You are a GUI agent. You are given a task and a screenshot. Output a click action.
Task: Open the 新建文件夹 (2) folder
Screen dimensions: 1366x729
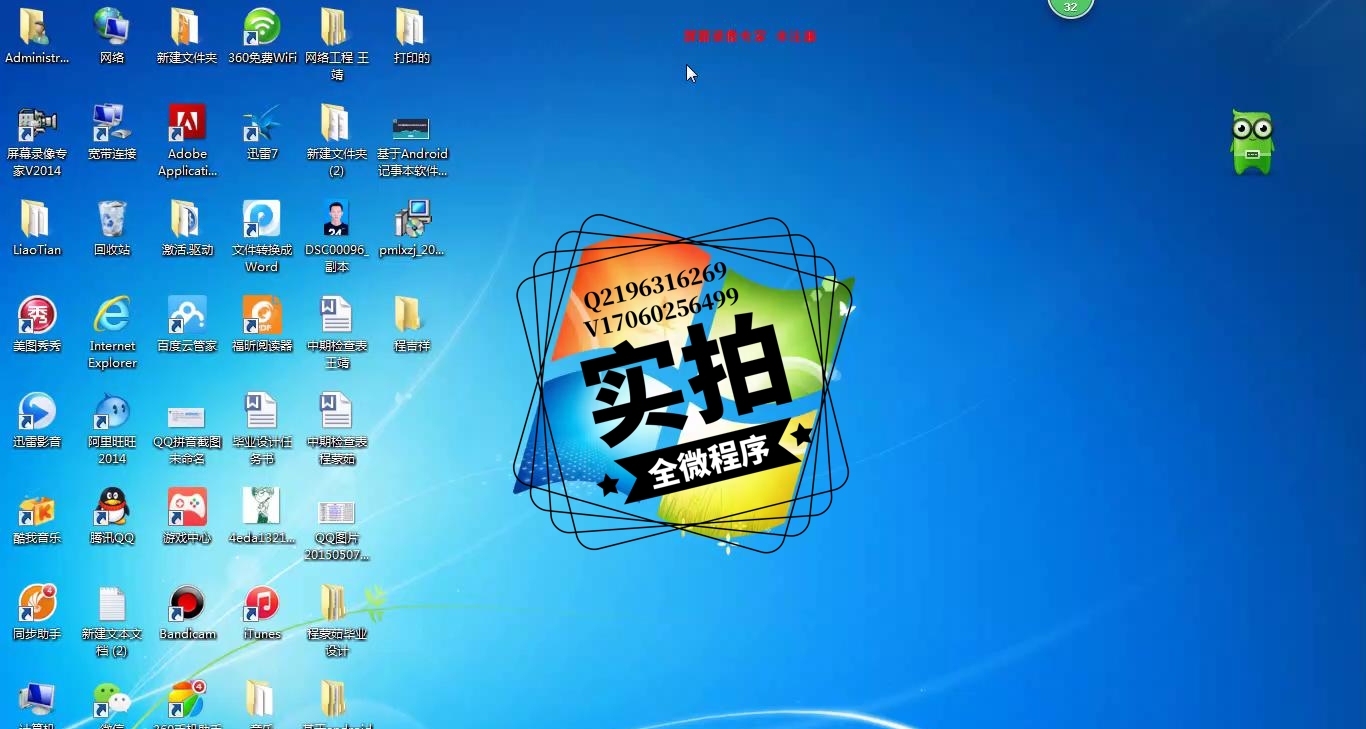click(337, 141)
